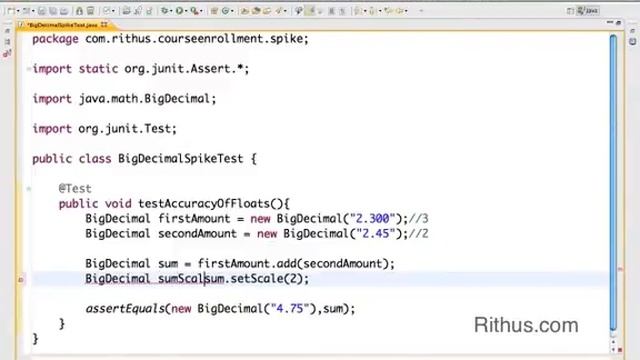Viewport: 640px width, 360px height.
Task: Click the New Java Package icon
Action: coord(214,11)
